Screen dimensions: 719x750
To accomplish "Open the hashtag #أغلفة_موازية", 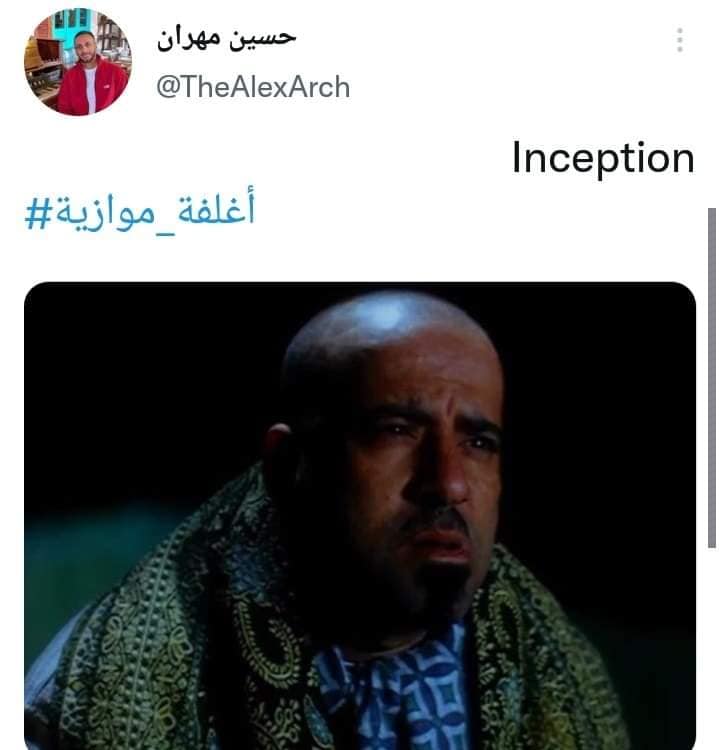I will 140,211.
